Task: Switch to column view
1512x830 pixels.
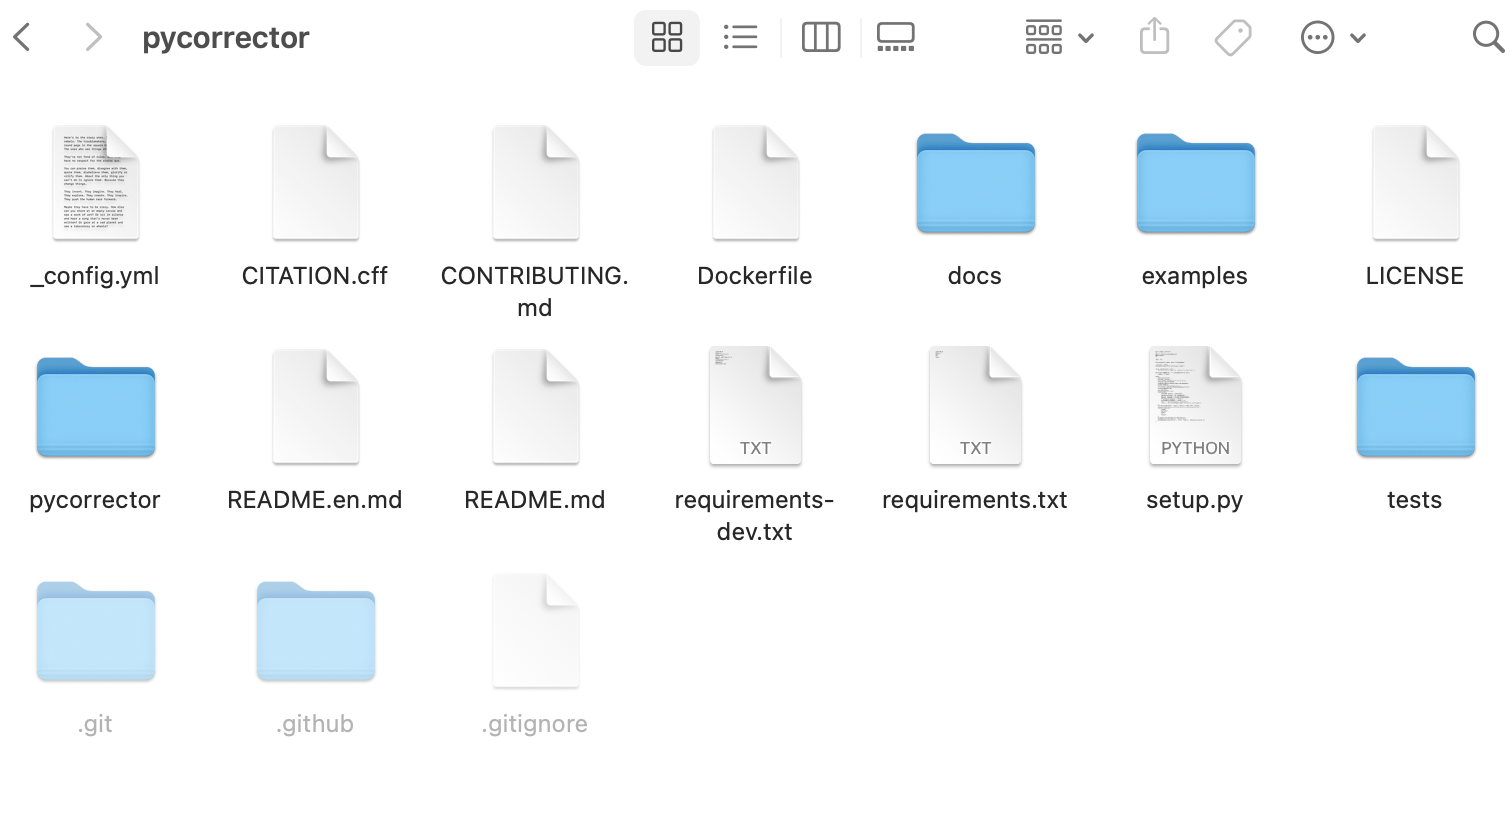Action: 821,36
